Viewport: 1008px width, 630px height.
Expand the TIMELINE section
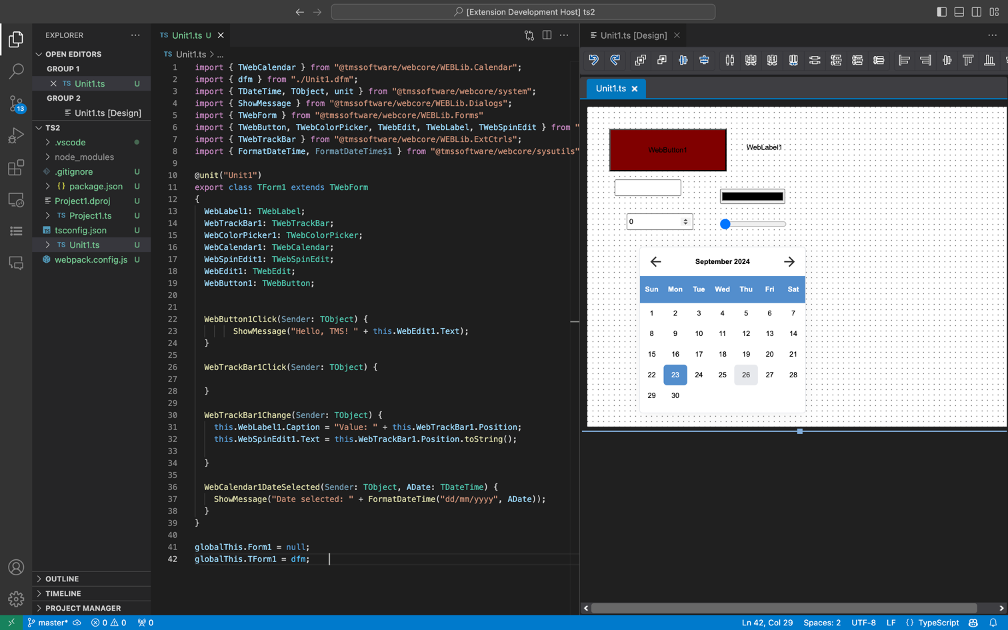click(x=91, y=593)
